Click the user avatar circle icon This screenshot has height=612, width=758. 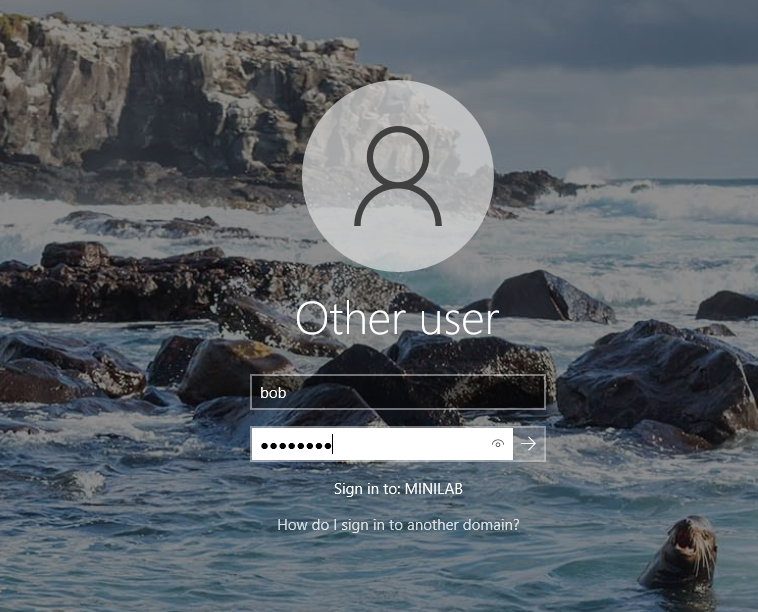[x=398, y=176]
